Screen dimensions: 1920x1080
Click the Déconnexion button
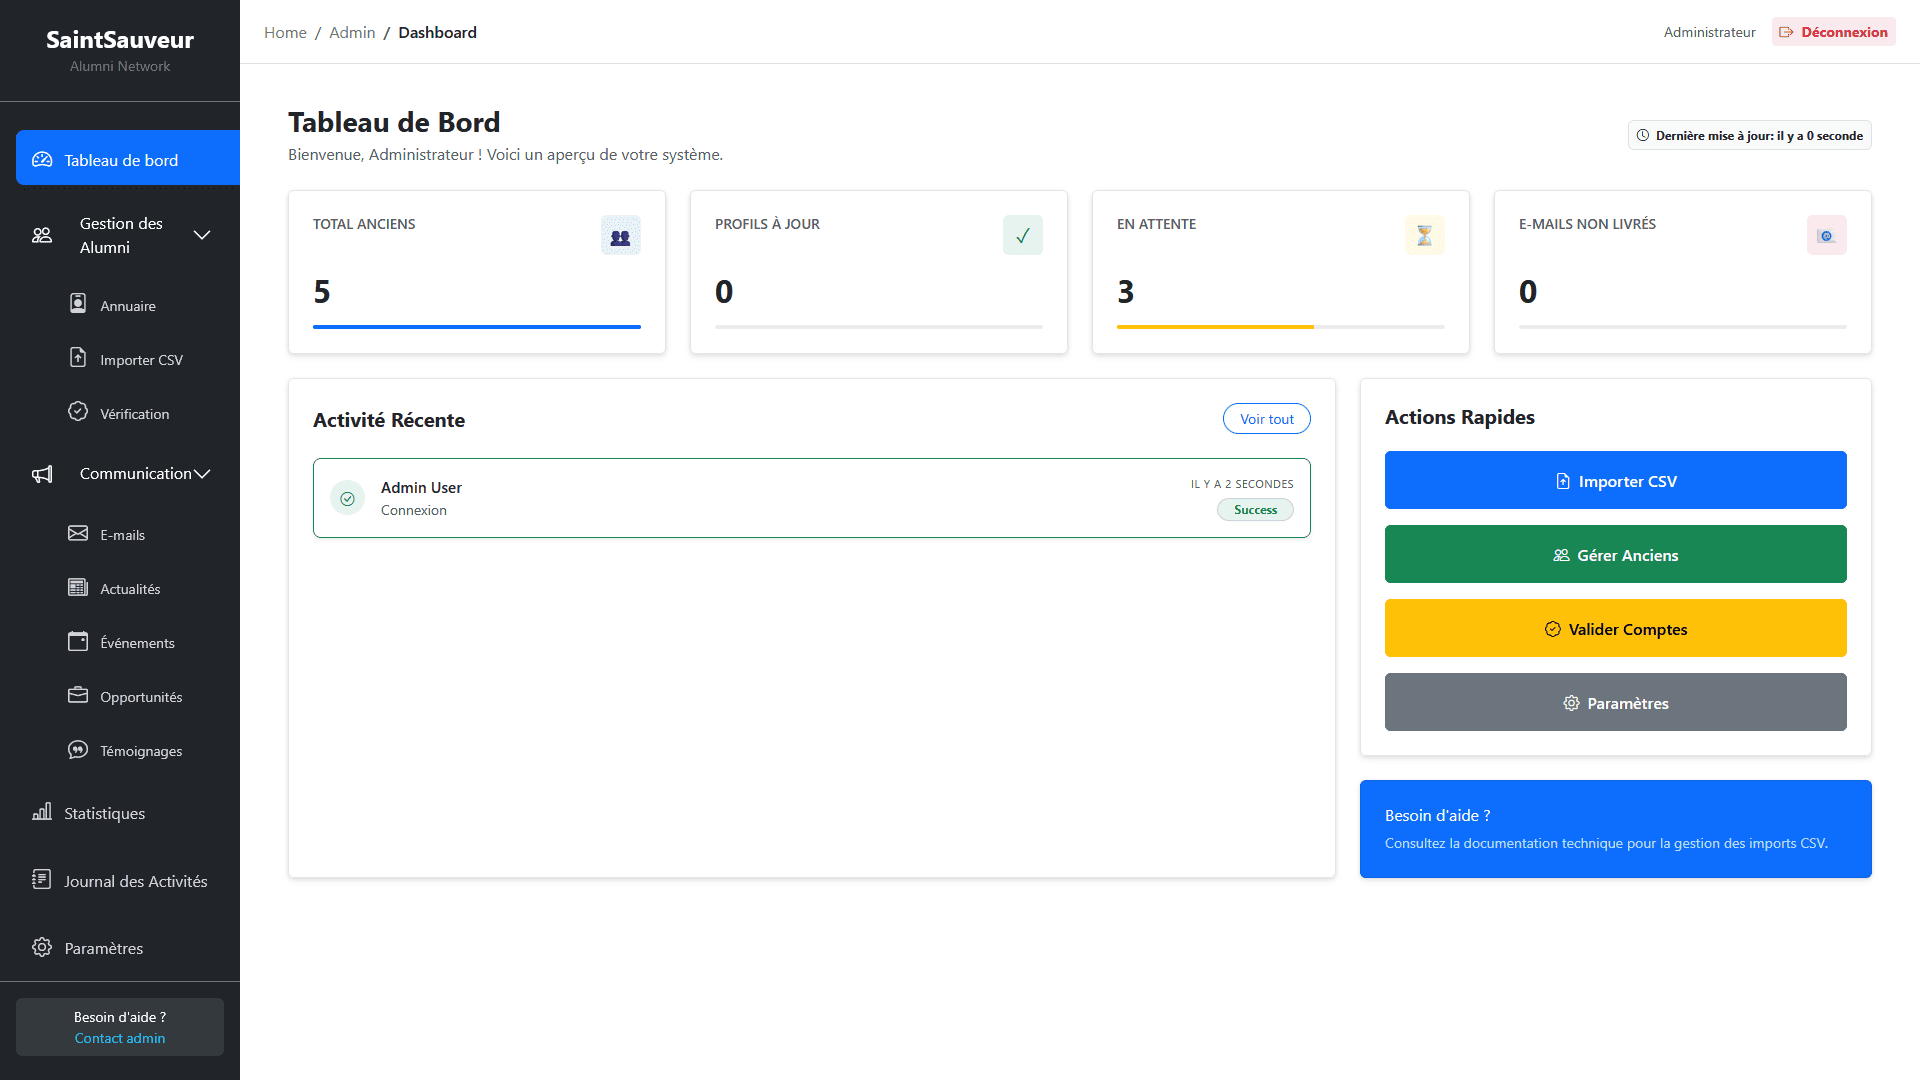(1833, 32)
